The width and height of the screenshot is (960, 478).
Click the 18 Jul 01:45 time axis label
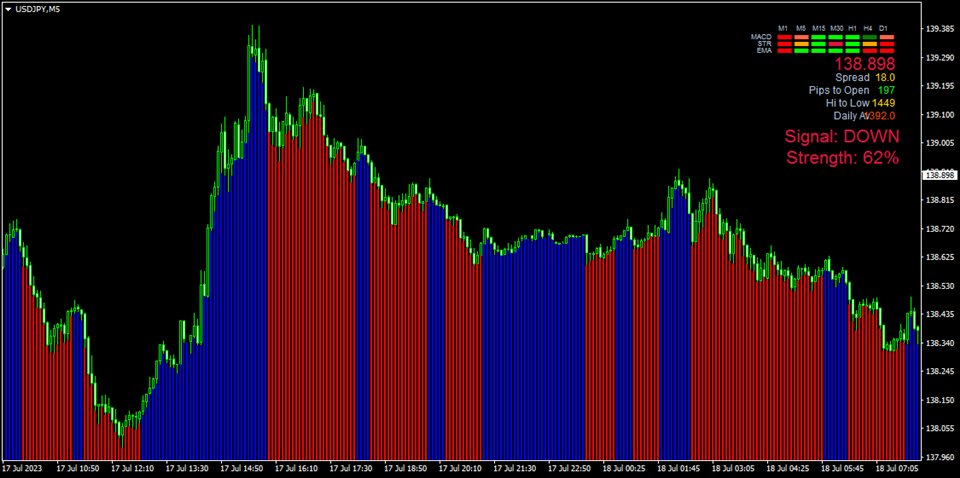(x=676, y=468)
